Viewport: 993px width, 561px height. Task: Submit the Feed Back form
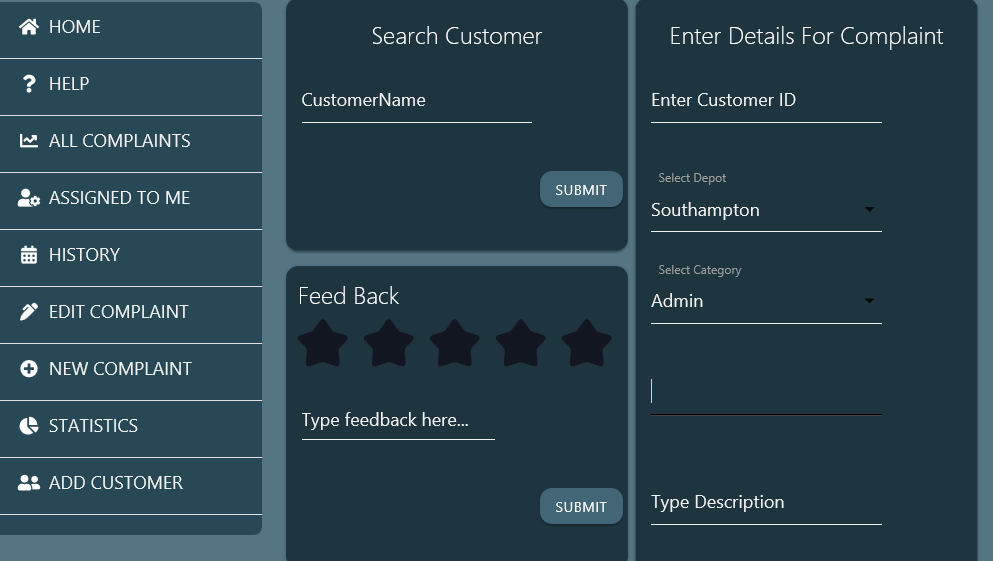(581, 507)
